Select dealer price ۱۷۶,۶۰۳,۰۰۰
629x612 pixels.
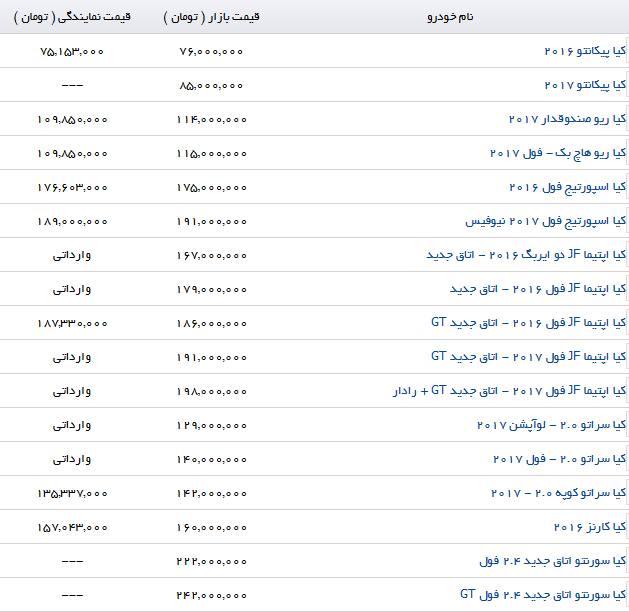pos(72,188)
